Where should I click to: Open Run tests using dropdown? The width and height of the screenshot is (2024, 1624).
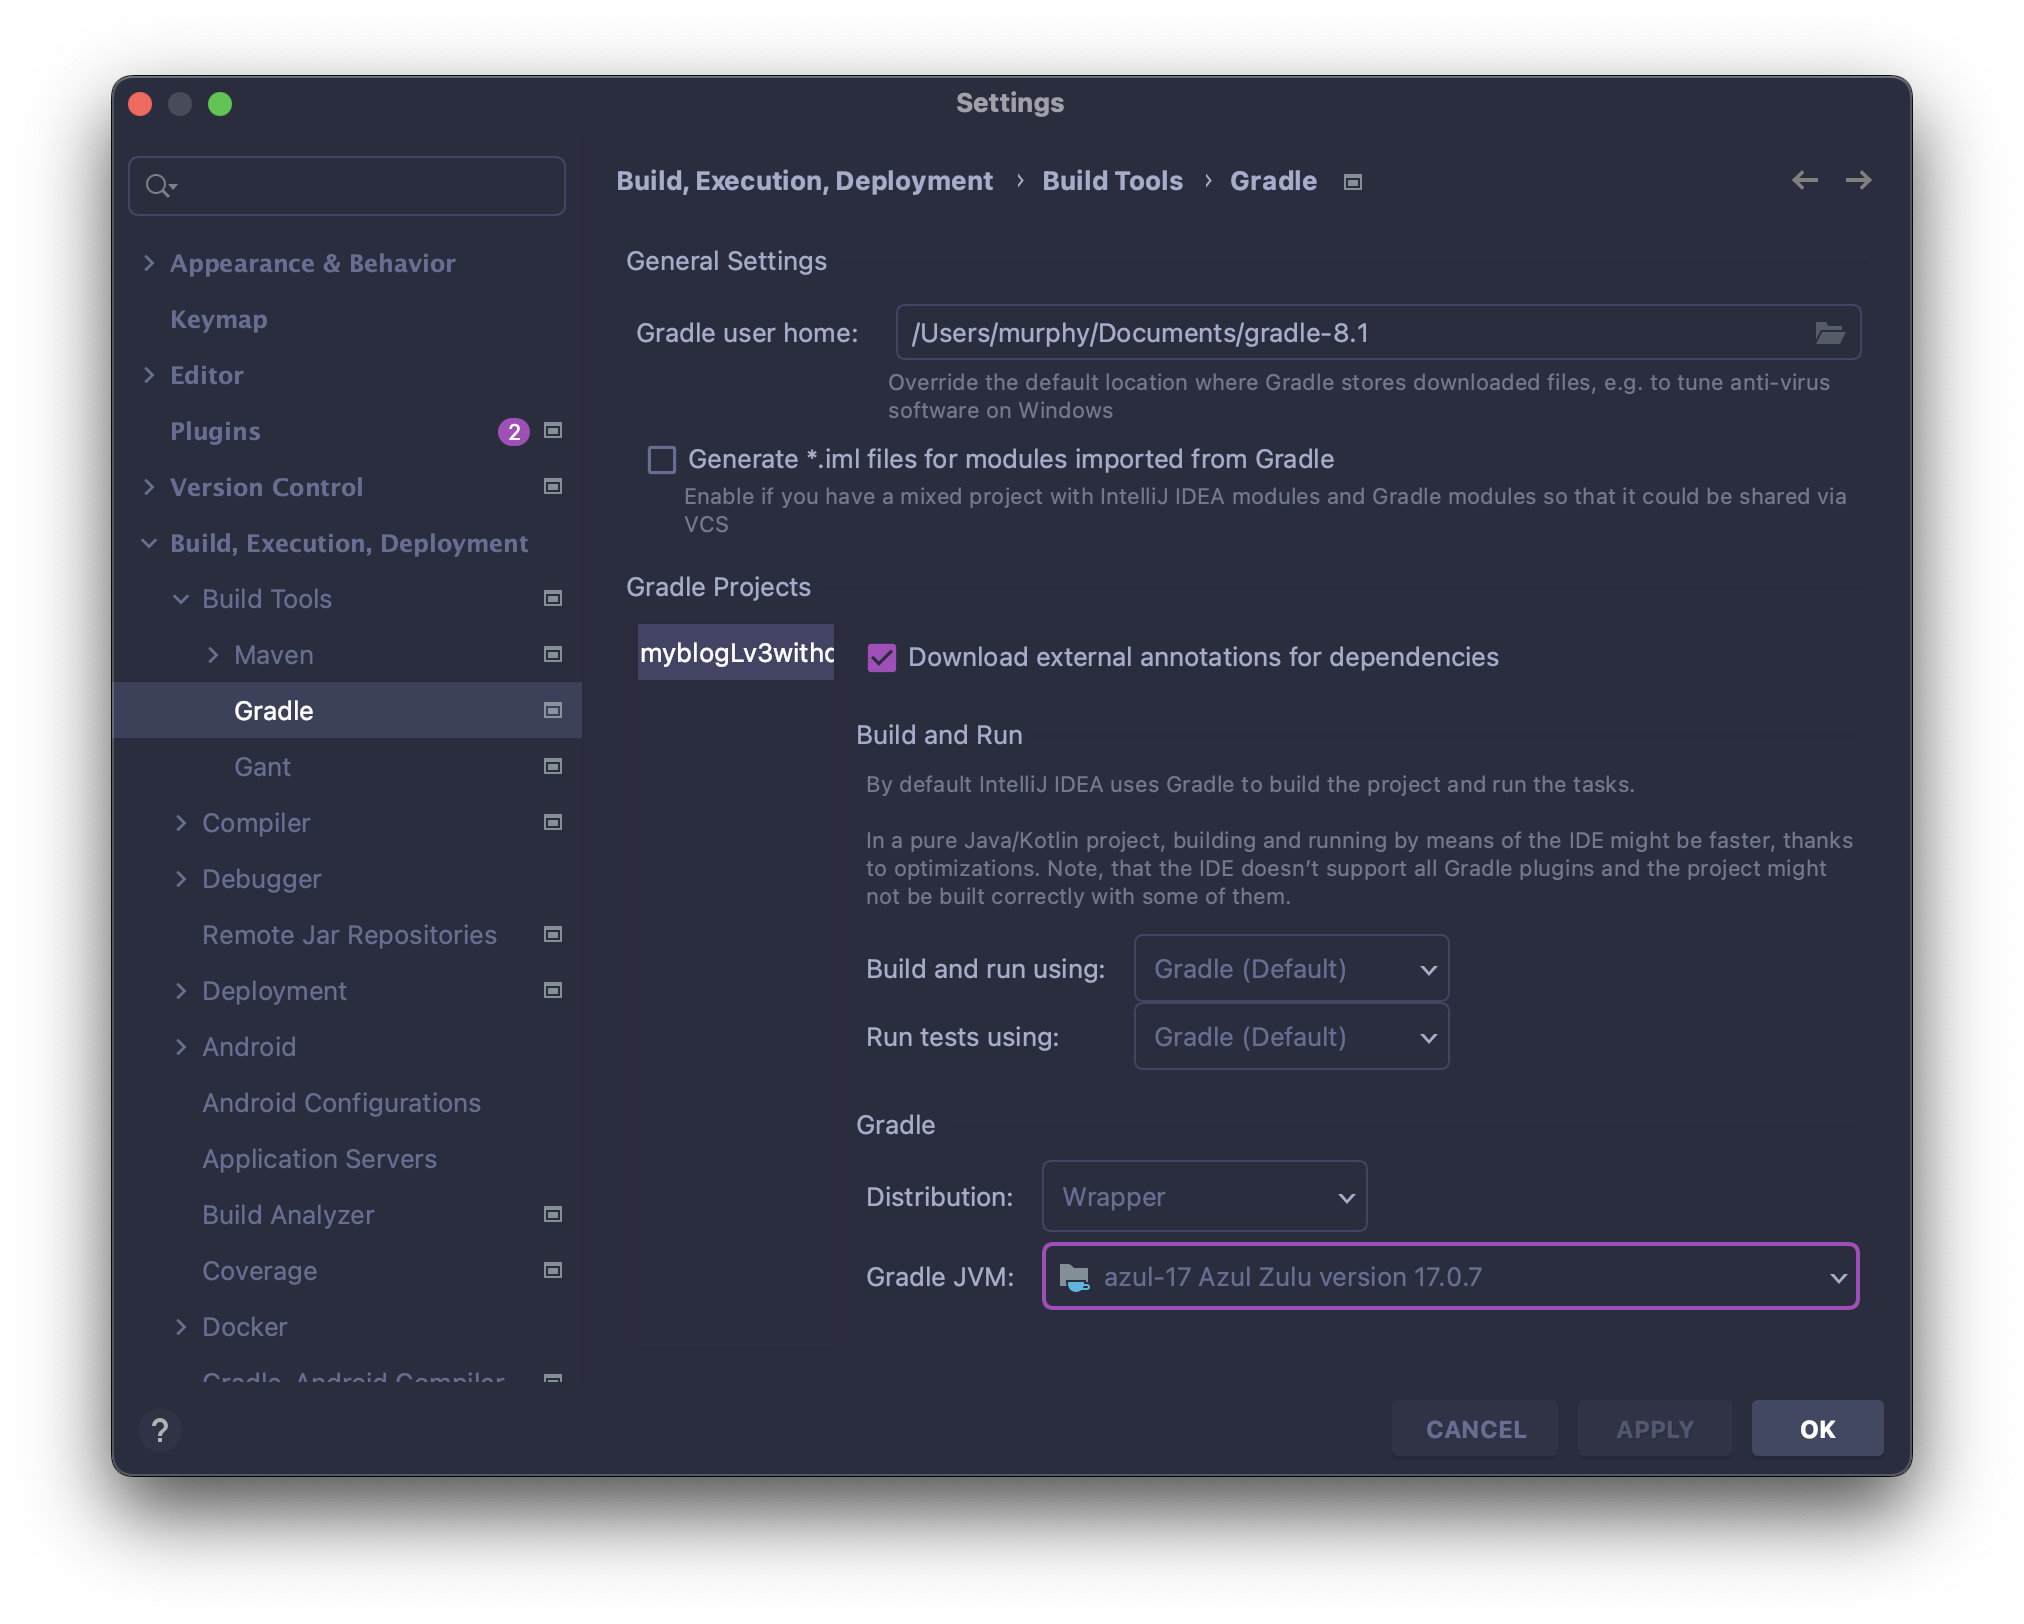point(1291,1037)
